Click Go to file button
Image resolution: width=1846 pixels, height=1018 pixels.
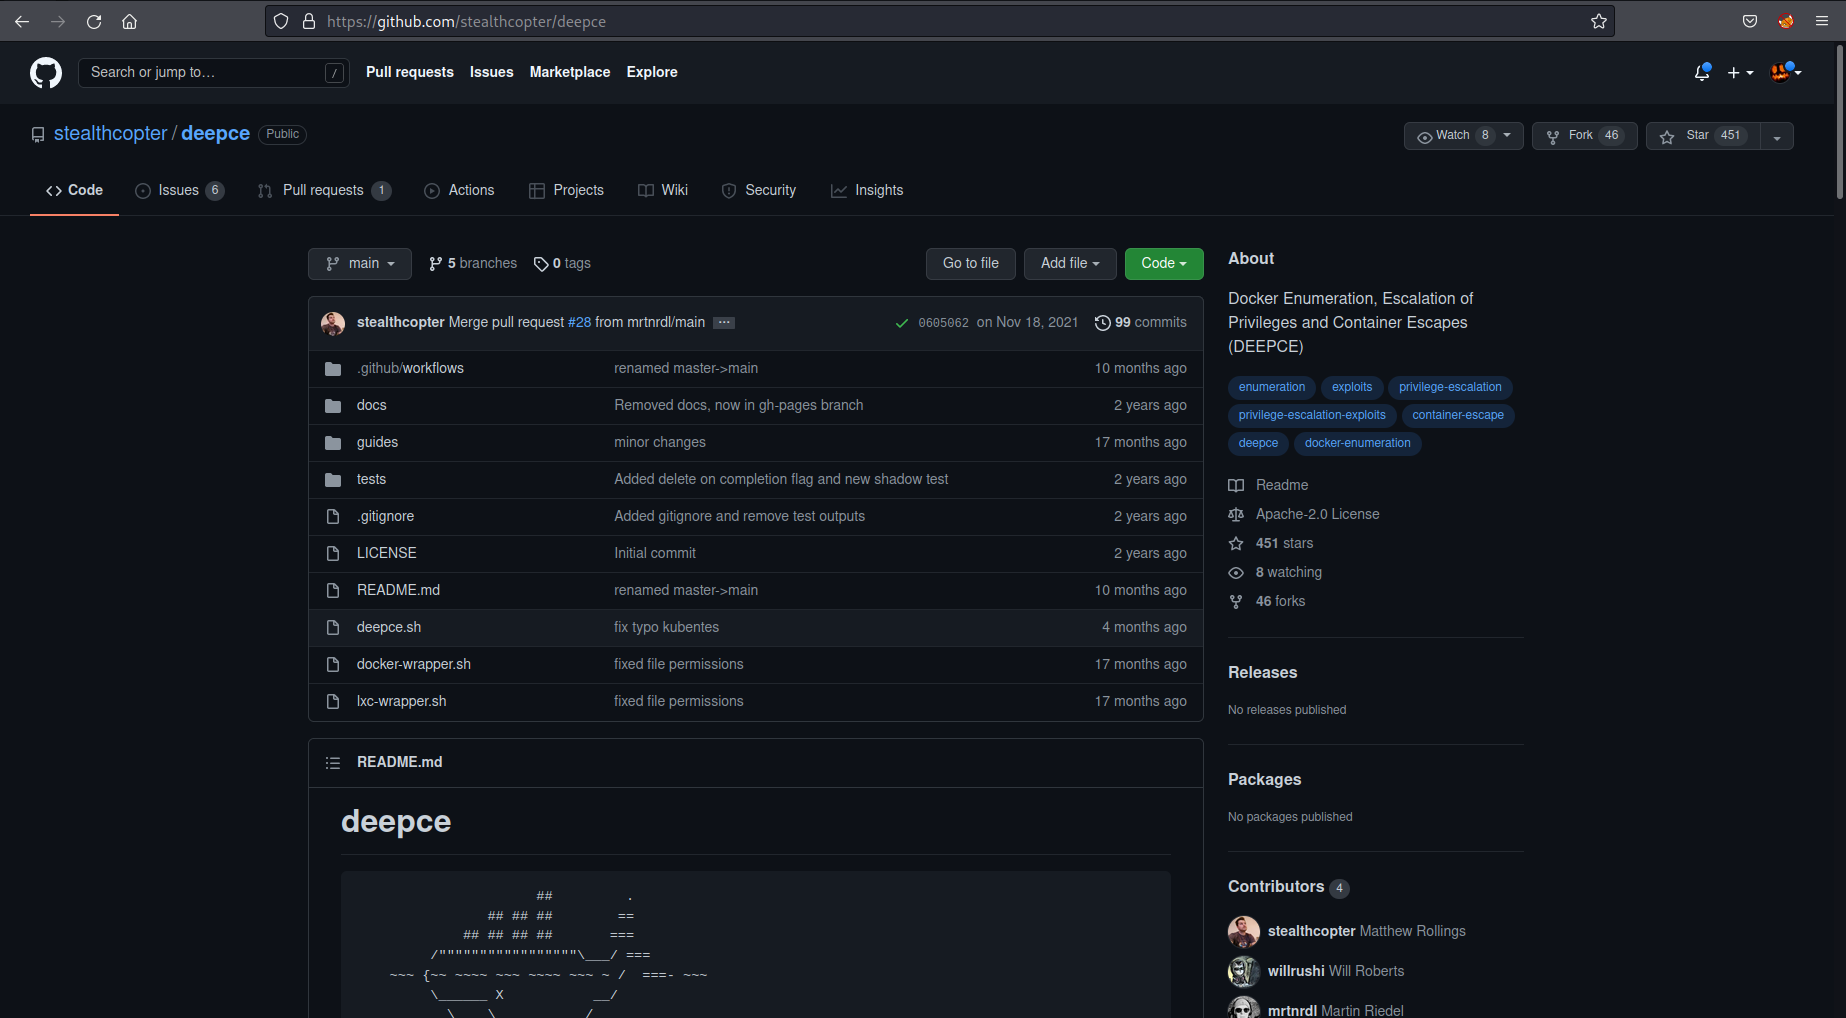pyautogui.click(x=971, y=263)
